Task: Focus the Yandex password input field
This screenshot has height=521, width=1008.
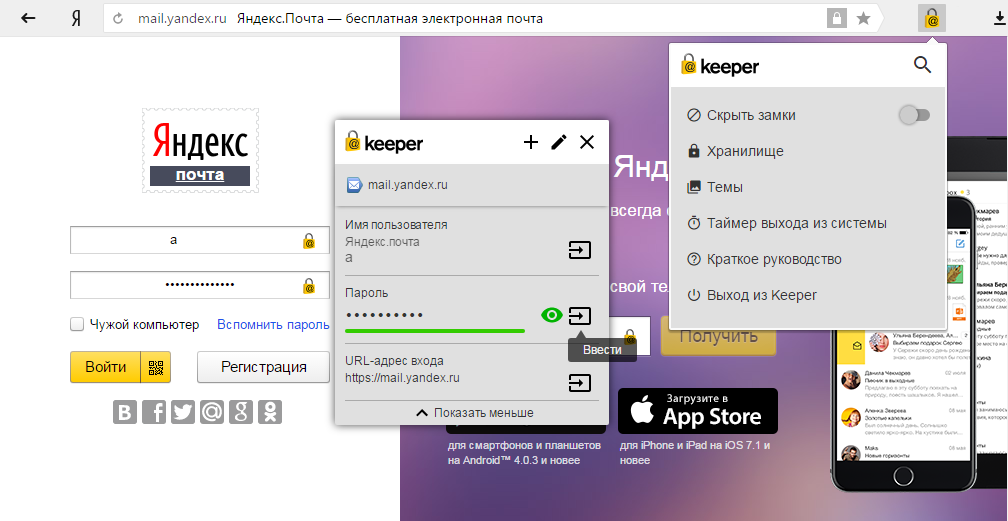Action: click(x=200, y=286)
